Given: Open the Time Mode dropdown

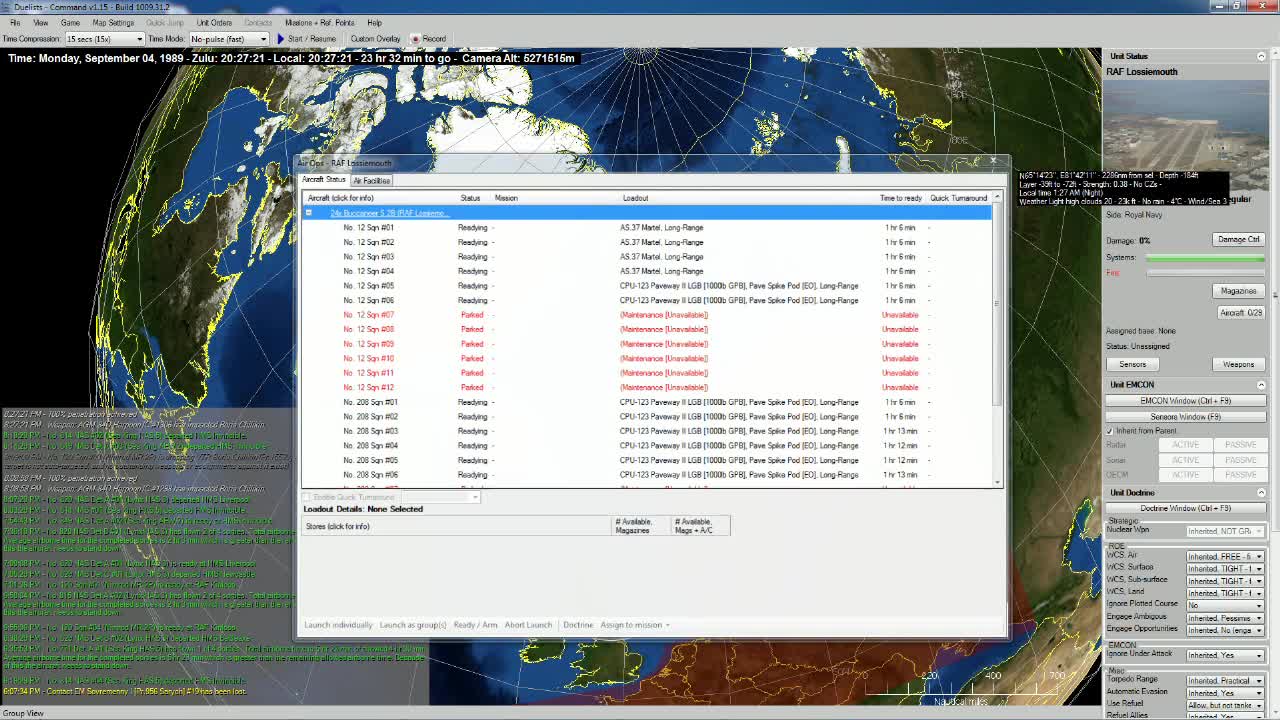Looking at the screenshot, I should (x=263, y=39).
